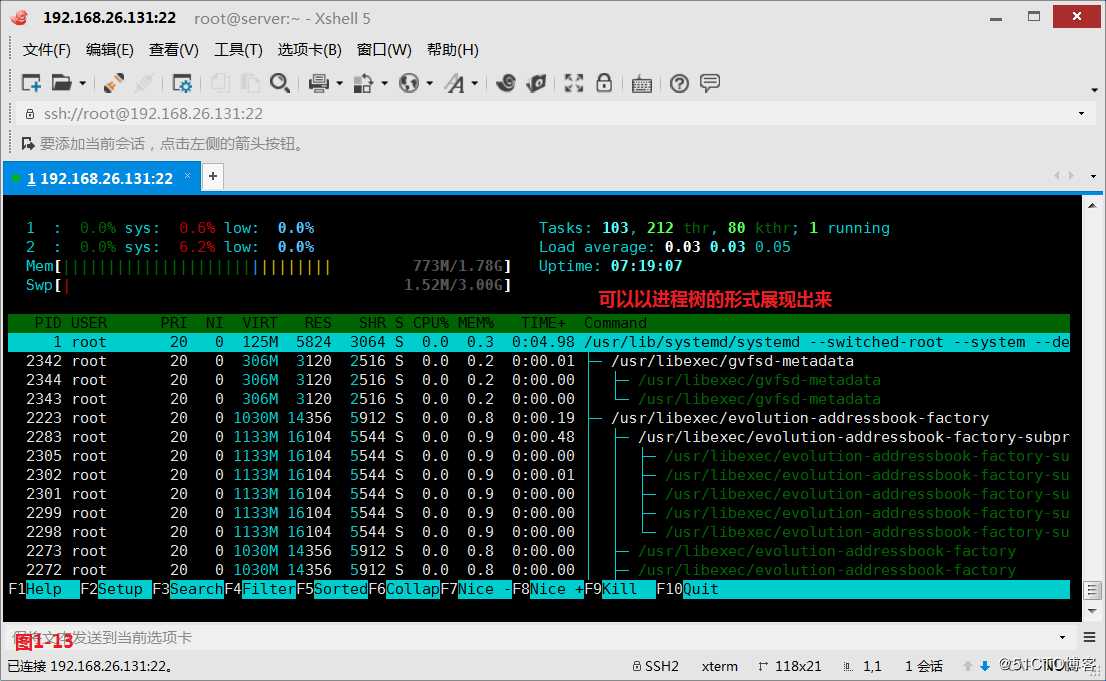Click the toolbar overflow arrow at right
Image resolution: width=1106 pixels, height=681 pixels.
tap(1094, 90)
